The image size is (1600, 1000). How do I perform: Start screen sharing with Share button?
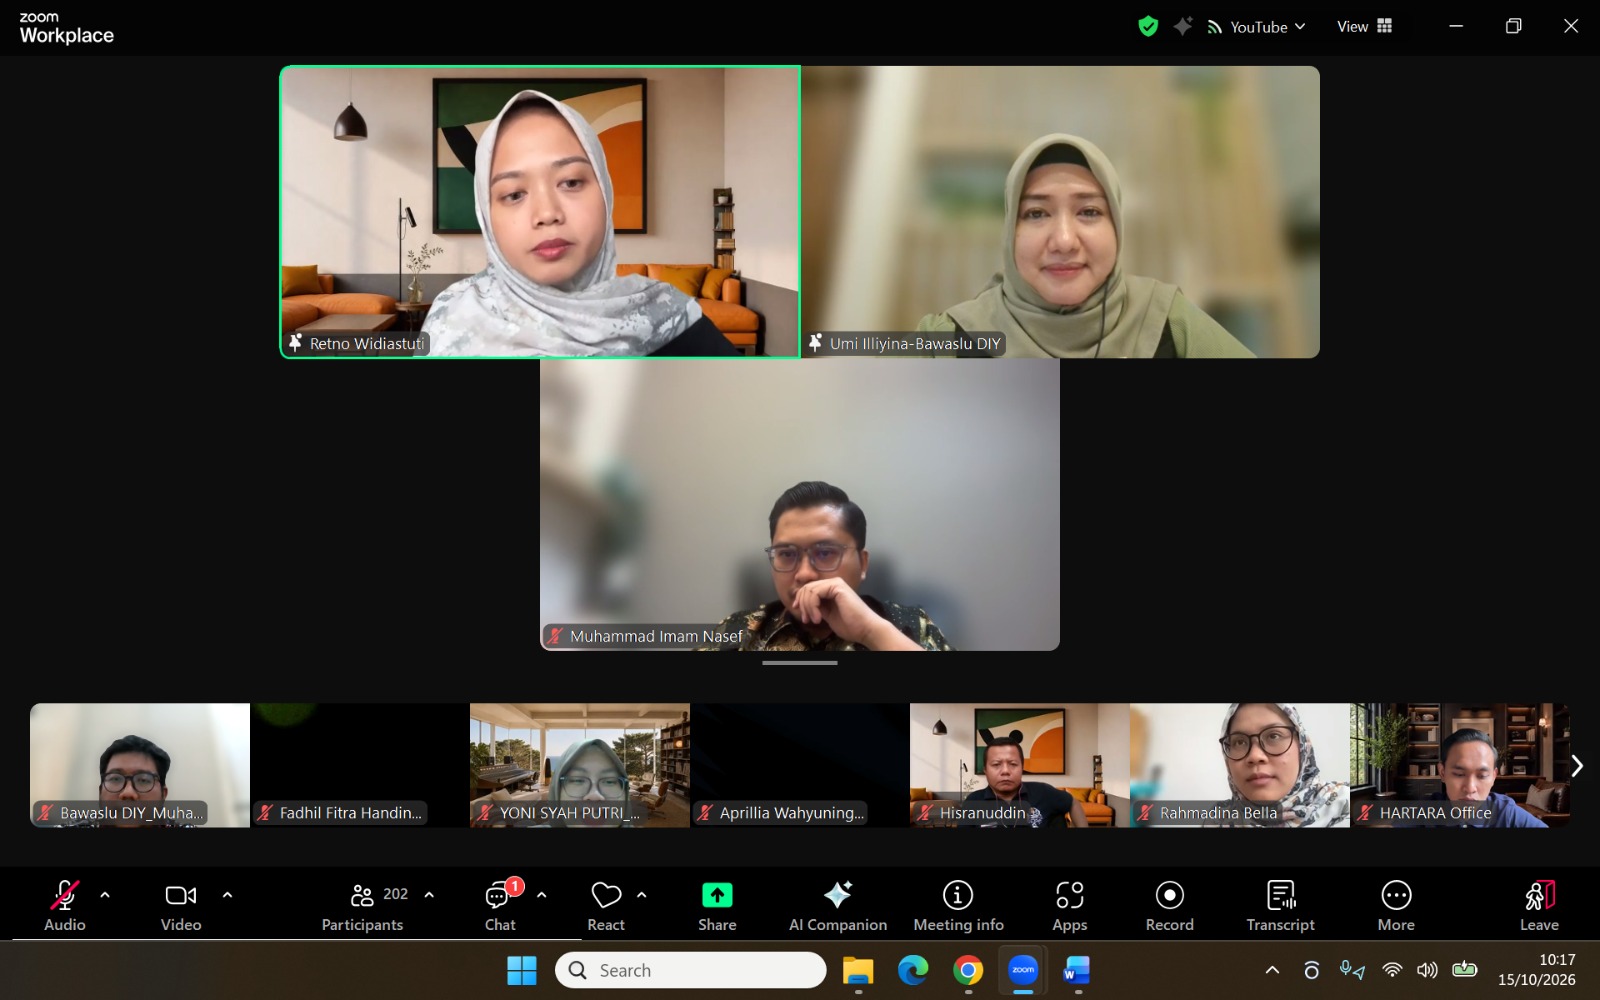click(x=717, y=905)
